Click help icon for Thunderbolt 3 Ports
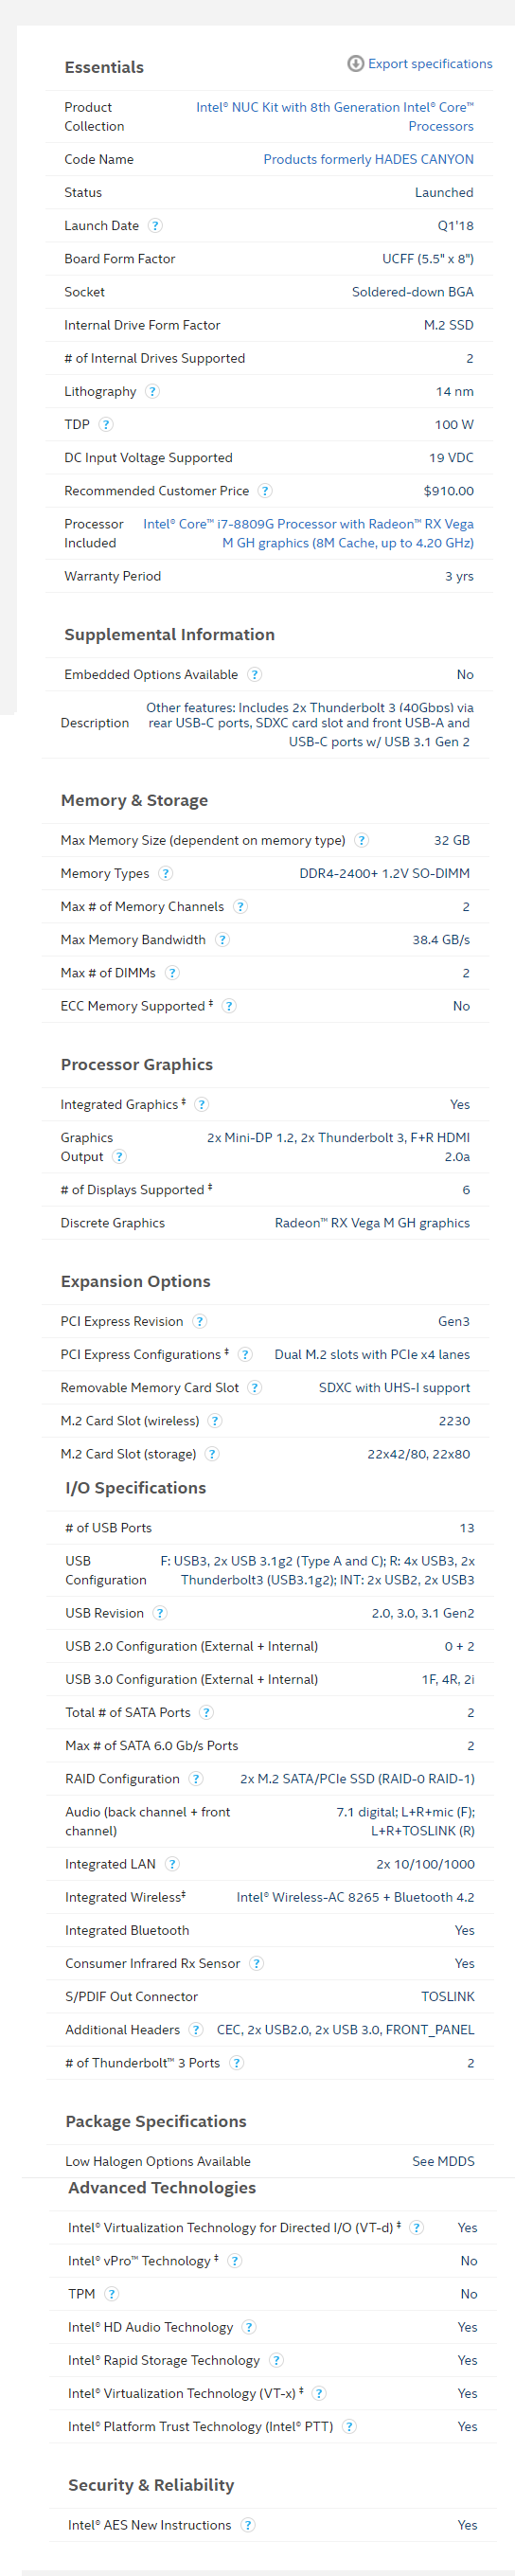 237,2063
